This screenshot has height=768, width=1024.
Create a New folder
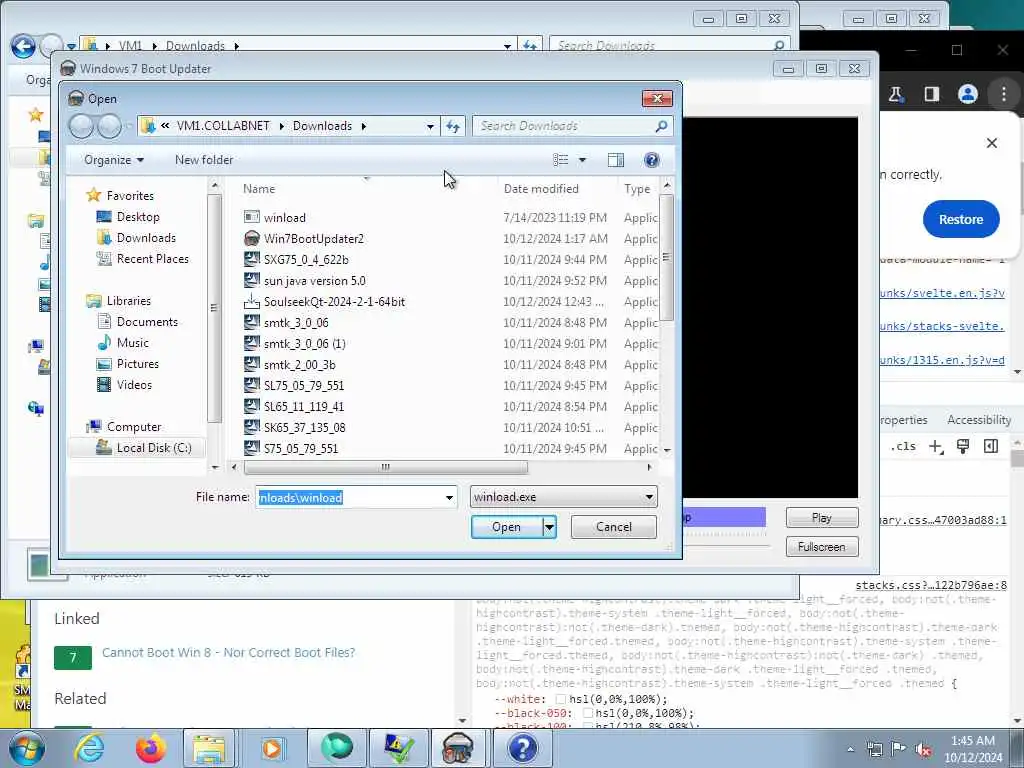click(x=204, y=160)
